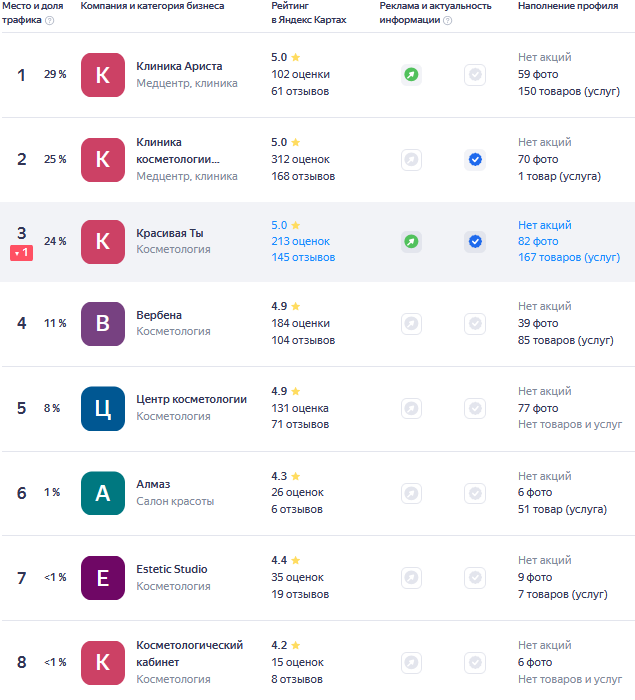Click the green advertising arrow icon for Красивая Ты
The width and height of the screenshot is (635, 700).
pos(411,242)
